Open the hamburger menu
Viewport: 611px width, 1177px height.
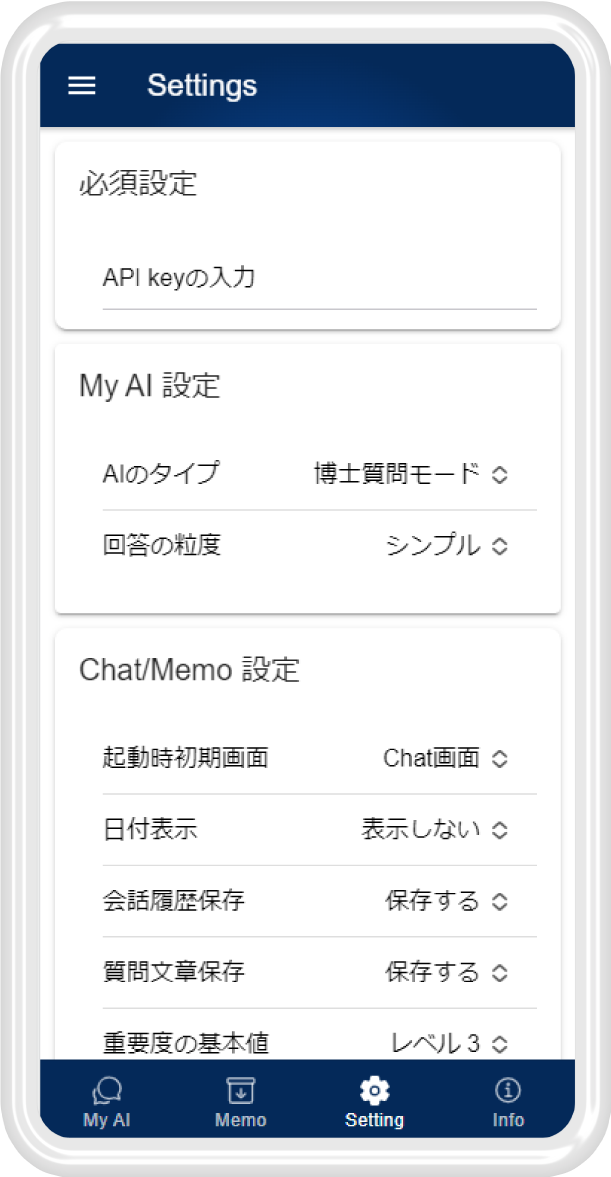tap(81, 86)
